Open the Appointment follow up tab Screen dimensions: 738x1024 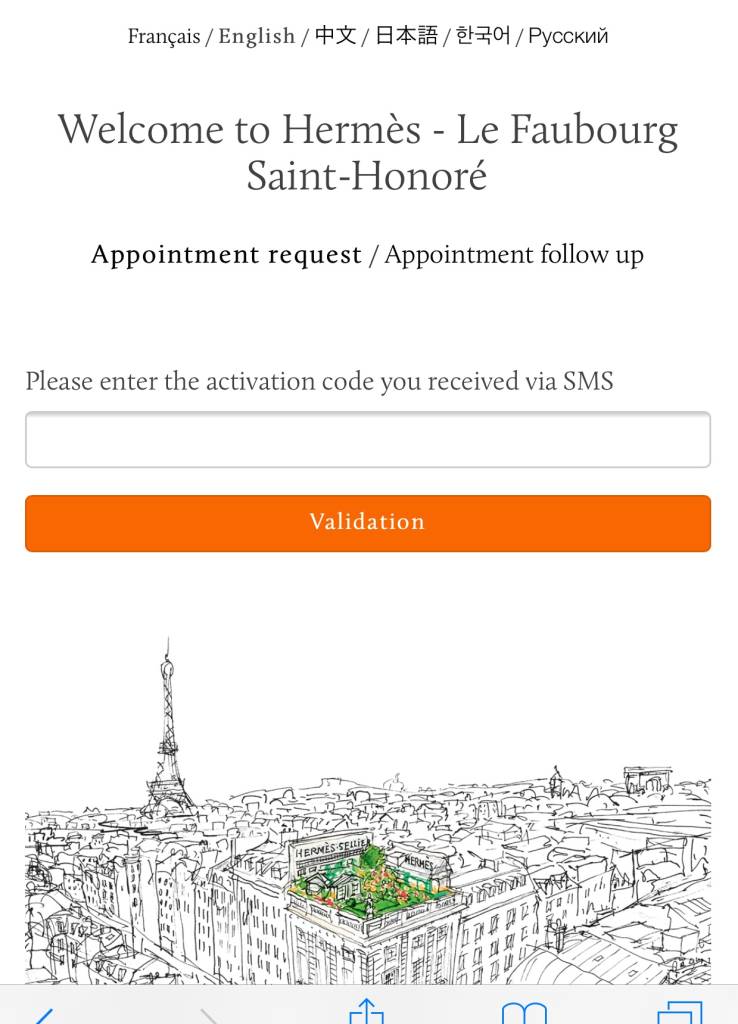pos(514,254)
